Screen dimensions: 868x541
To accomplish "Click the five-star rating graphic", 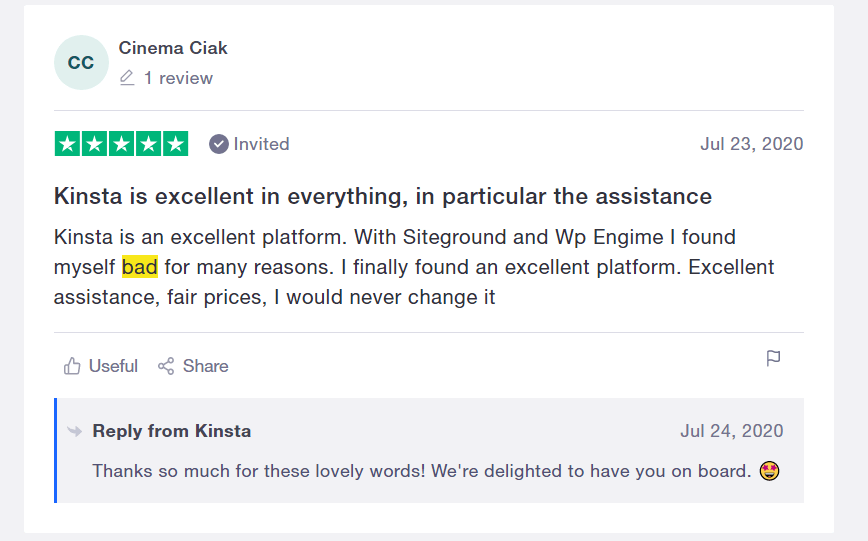I will [x=121, y=144].
